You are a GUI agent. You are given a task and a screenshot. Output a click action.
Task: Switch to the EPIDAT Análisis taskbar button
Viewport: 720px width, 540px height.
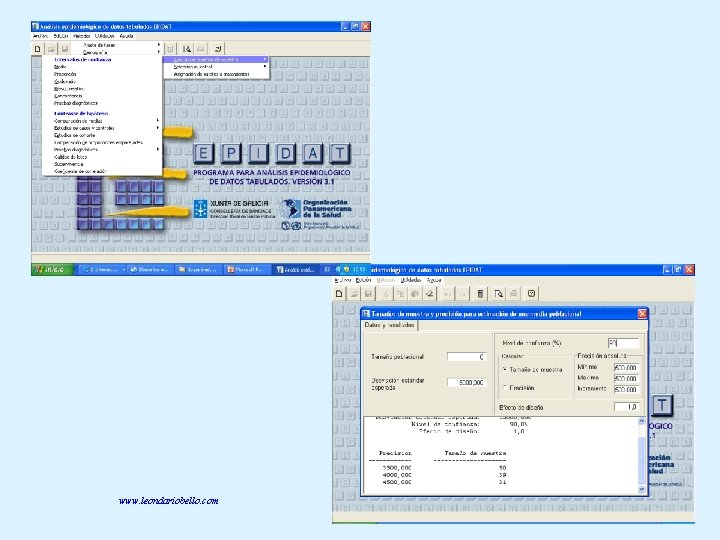coord(295,270)
